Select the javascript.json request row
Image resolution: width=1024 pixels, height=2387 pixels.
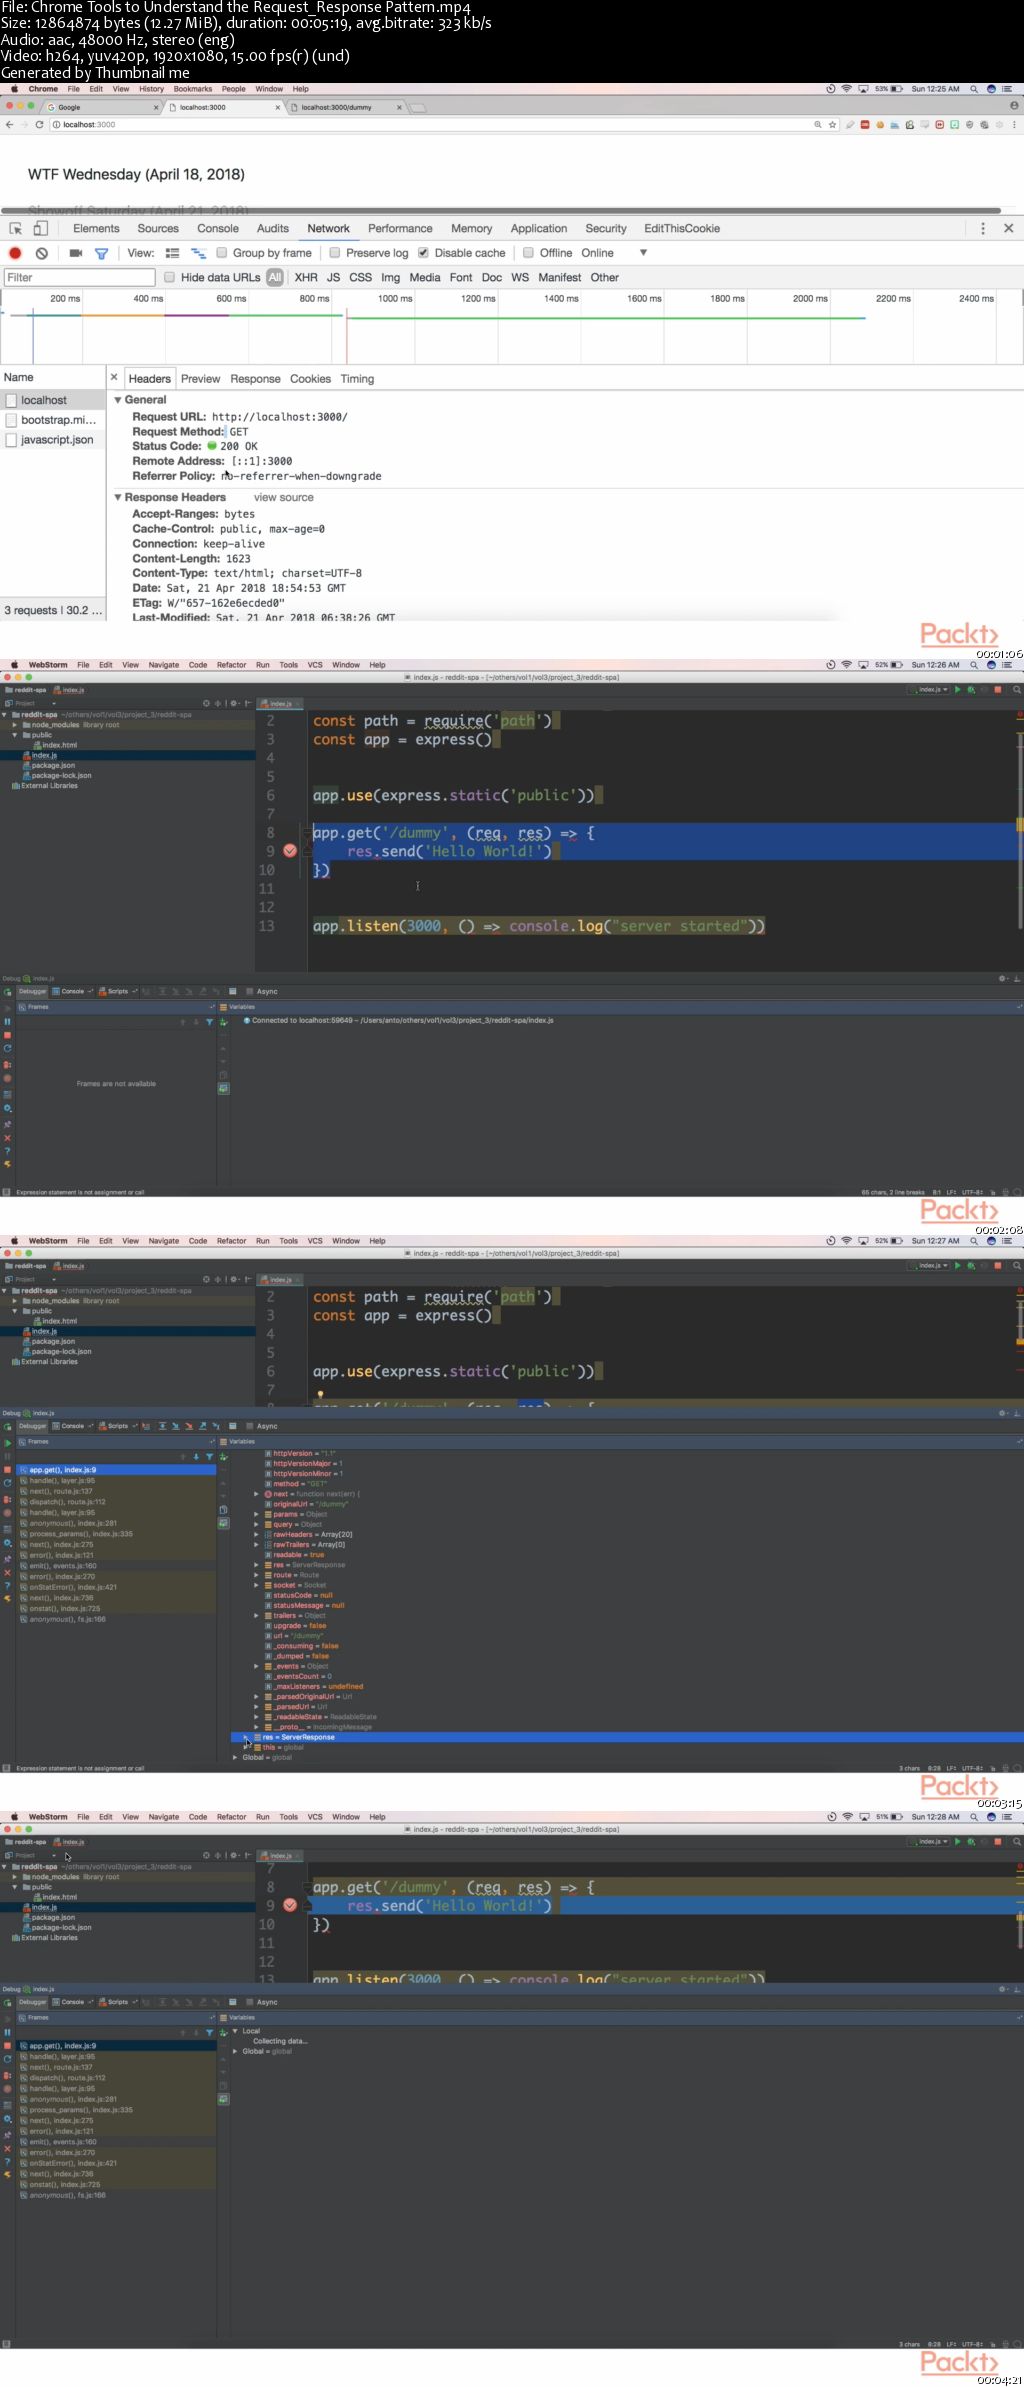click(x=53, y=440)
